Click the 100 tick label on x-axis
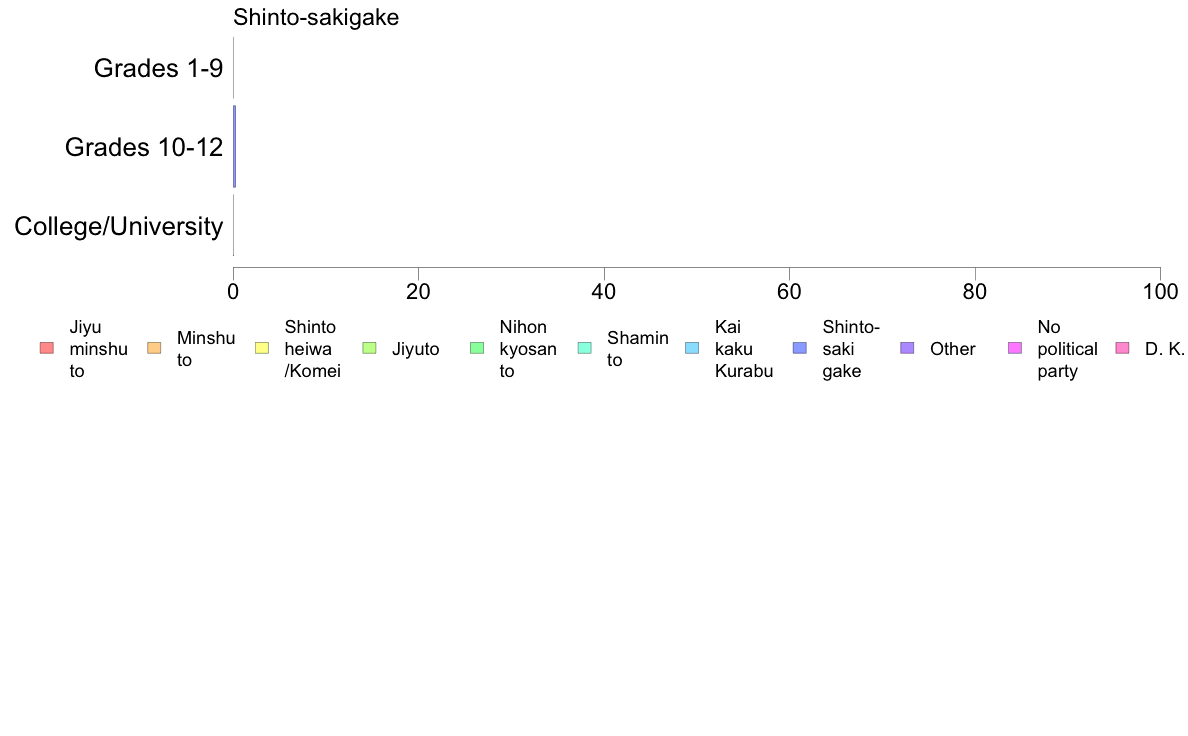 1160,292
